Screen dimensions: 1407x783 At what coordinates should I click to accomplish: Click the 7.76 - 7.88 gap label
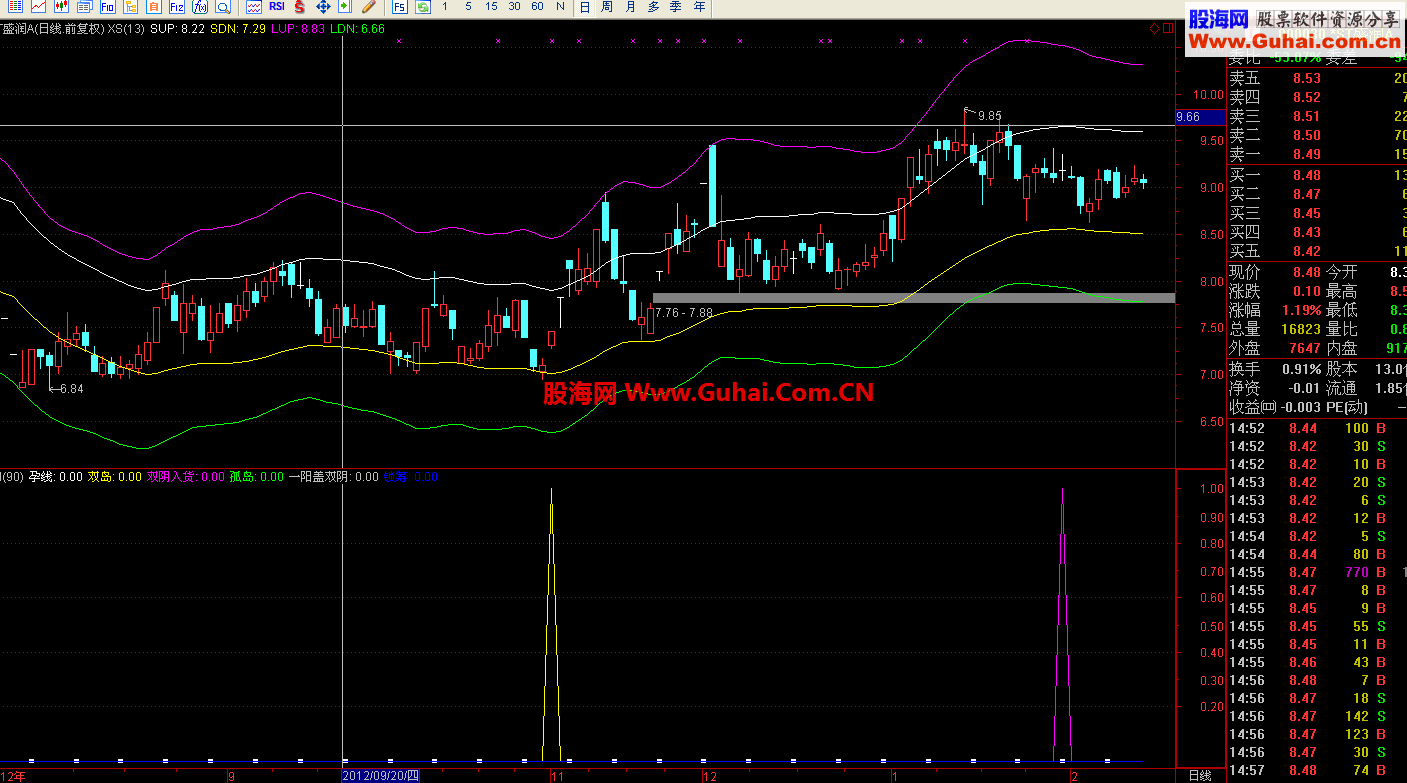[684, 313]
